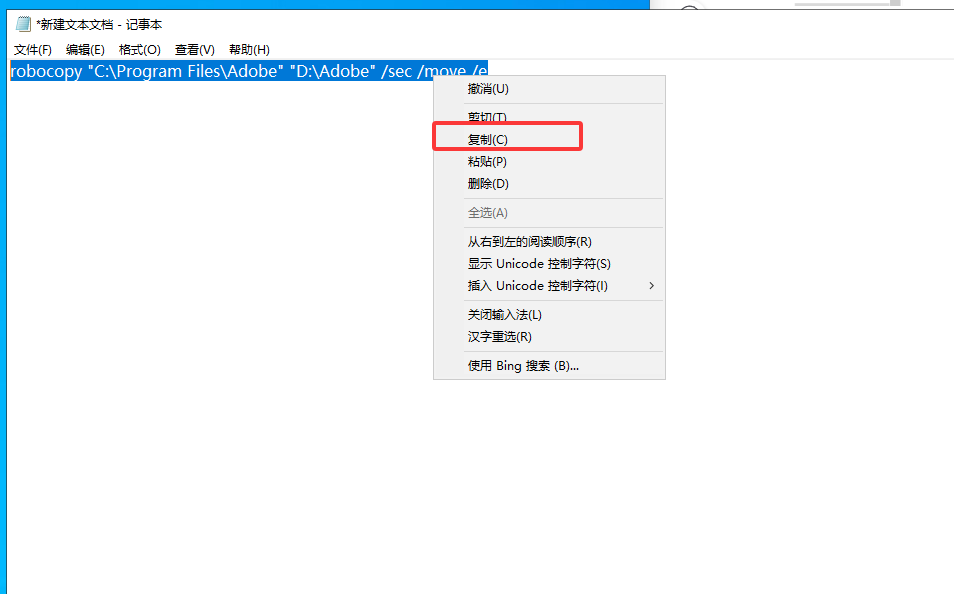Click 全选(A) in context menu
The width and height of the screenshot is (954, 594).
[x=549, y=212]
